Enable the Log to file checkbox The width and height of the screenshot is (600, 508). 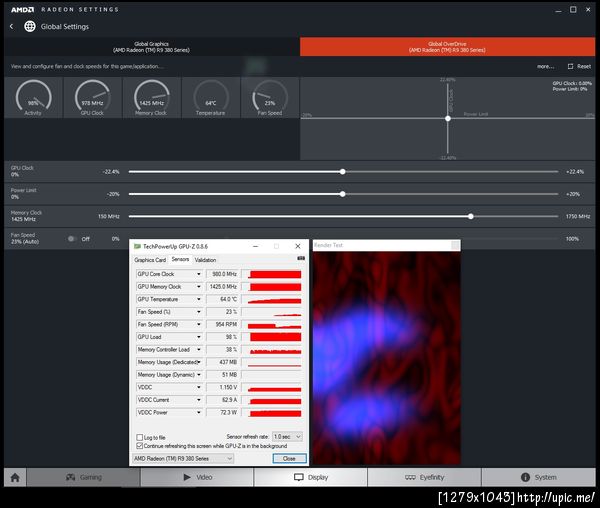click(140, 437)
